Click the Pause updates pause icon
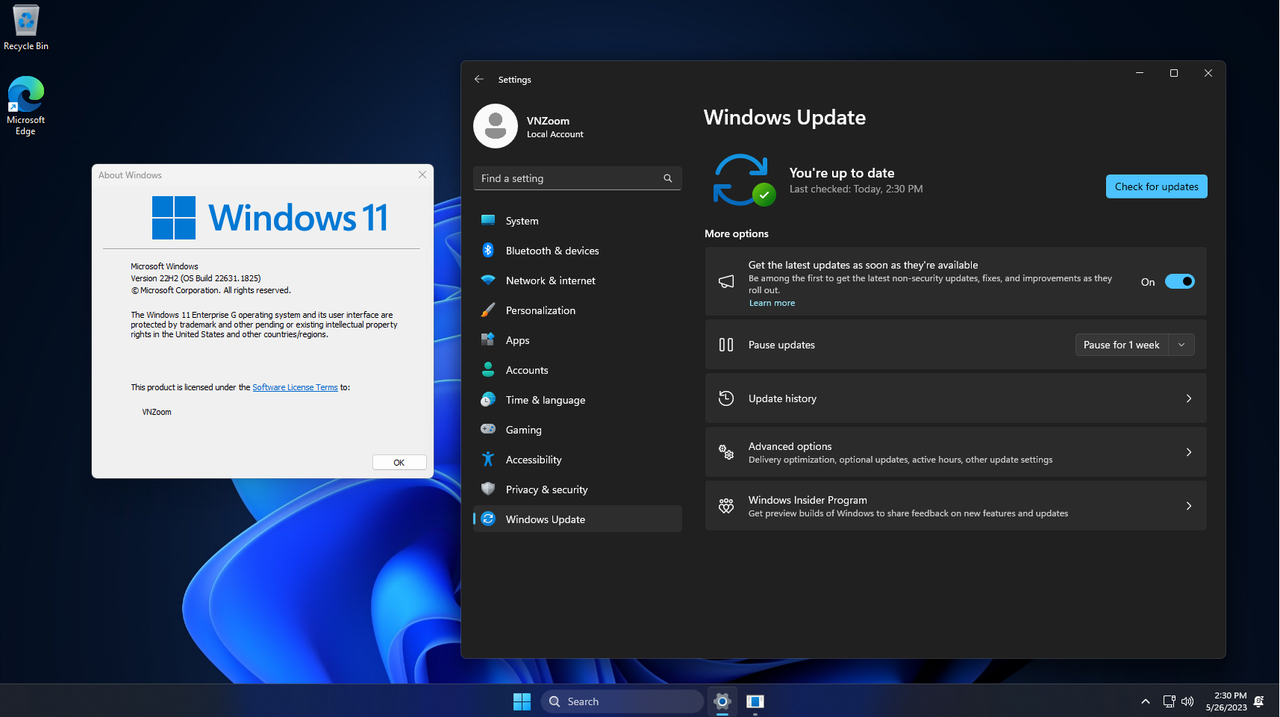Screen dimensions: 1280x717 point(727,345)
